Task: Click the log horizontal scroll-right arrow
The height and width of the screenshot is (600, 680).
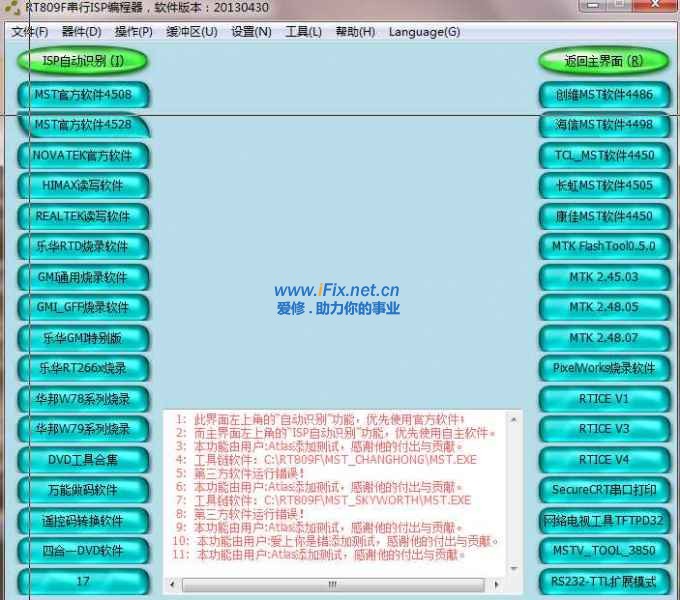Action: pyautogui.click(x=497, y=584)
